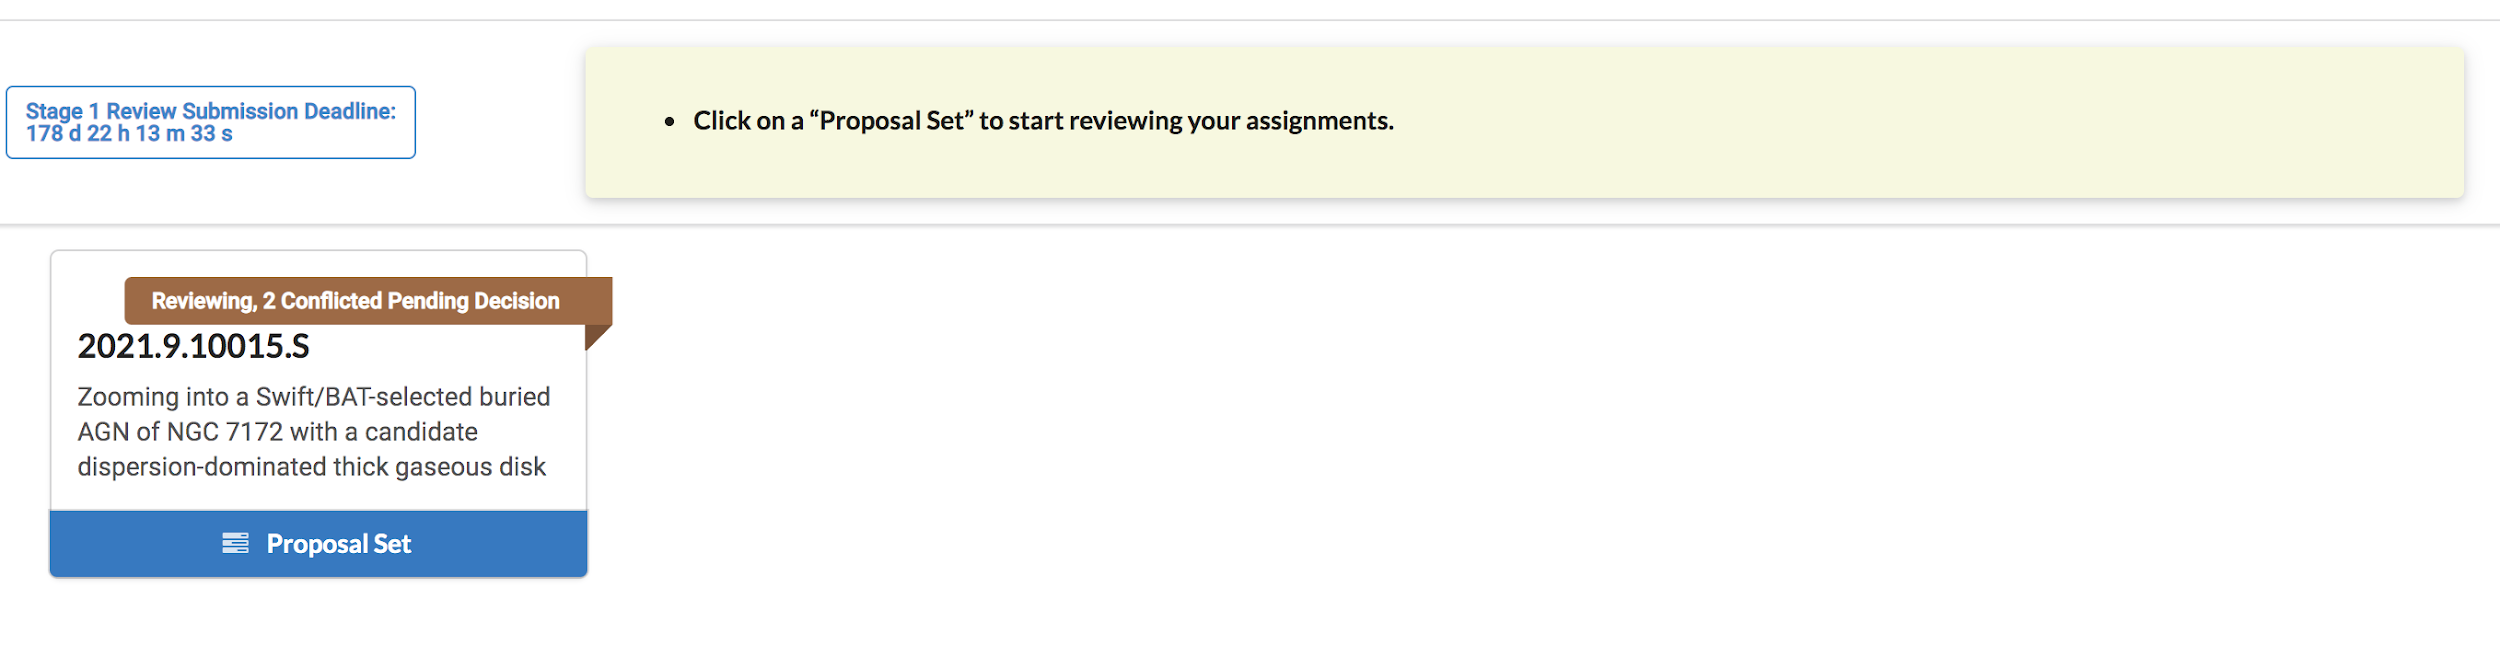Click "Conflicted Pending Decision" text in ribbon
The width and height of the screenshot is (2500, 645).
coord(420,301)
